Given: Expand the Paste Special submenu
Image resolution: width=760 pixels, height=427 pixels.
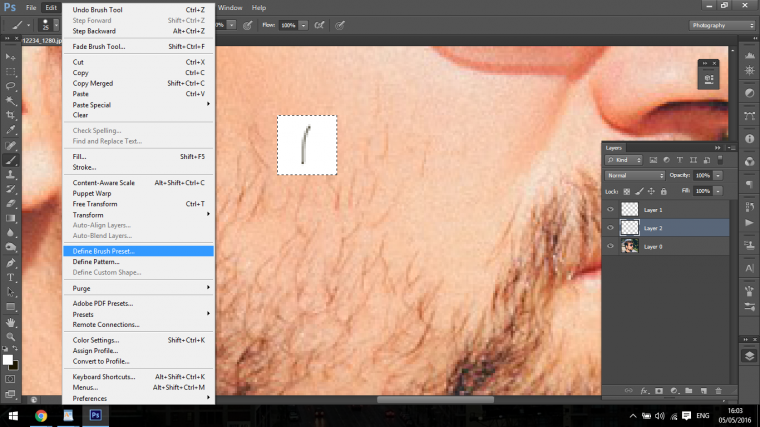Looking at the screenshot, I should coord(139,105).
